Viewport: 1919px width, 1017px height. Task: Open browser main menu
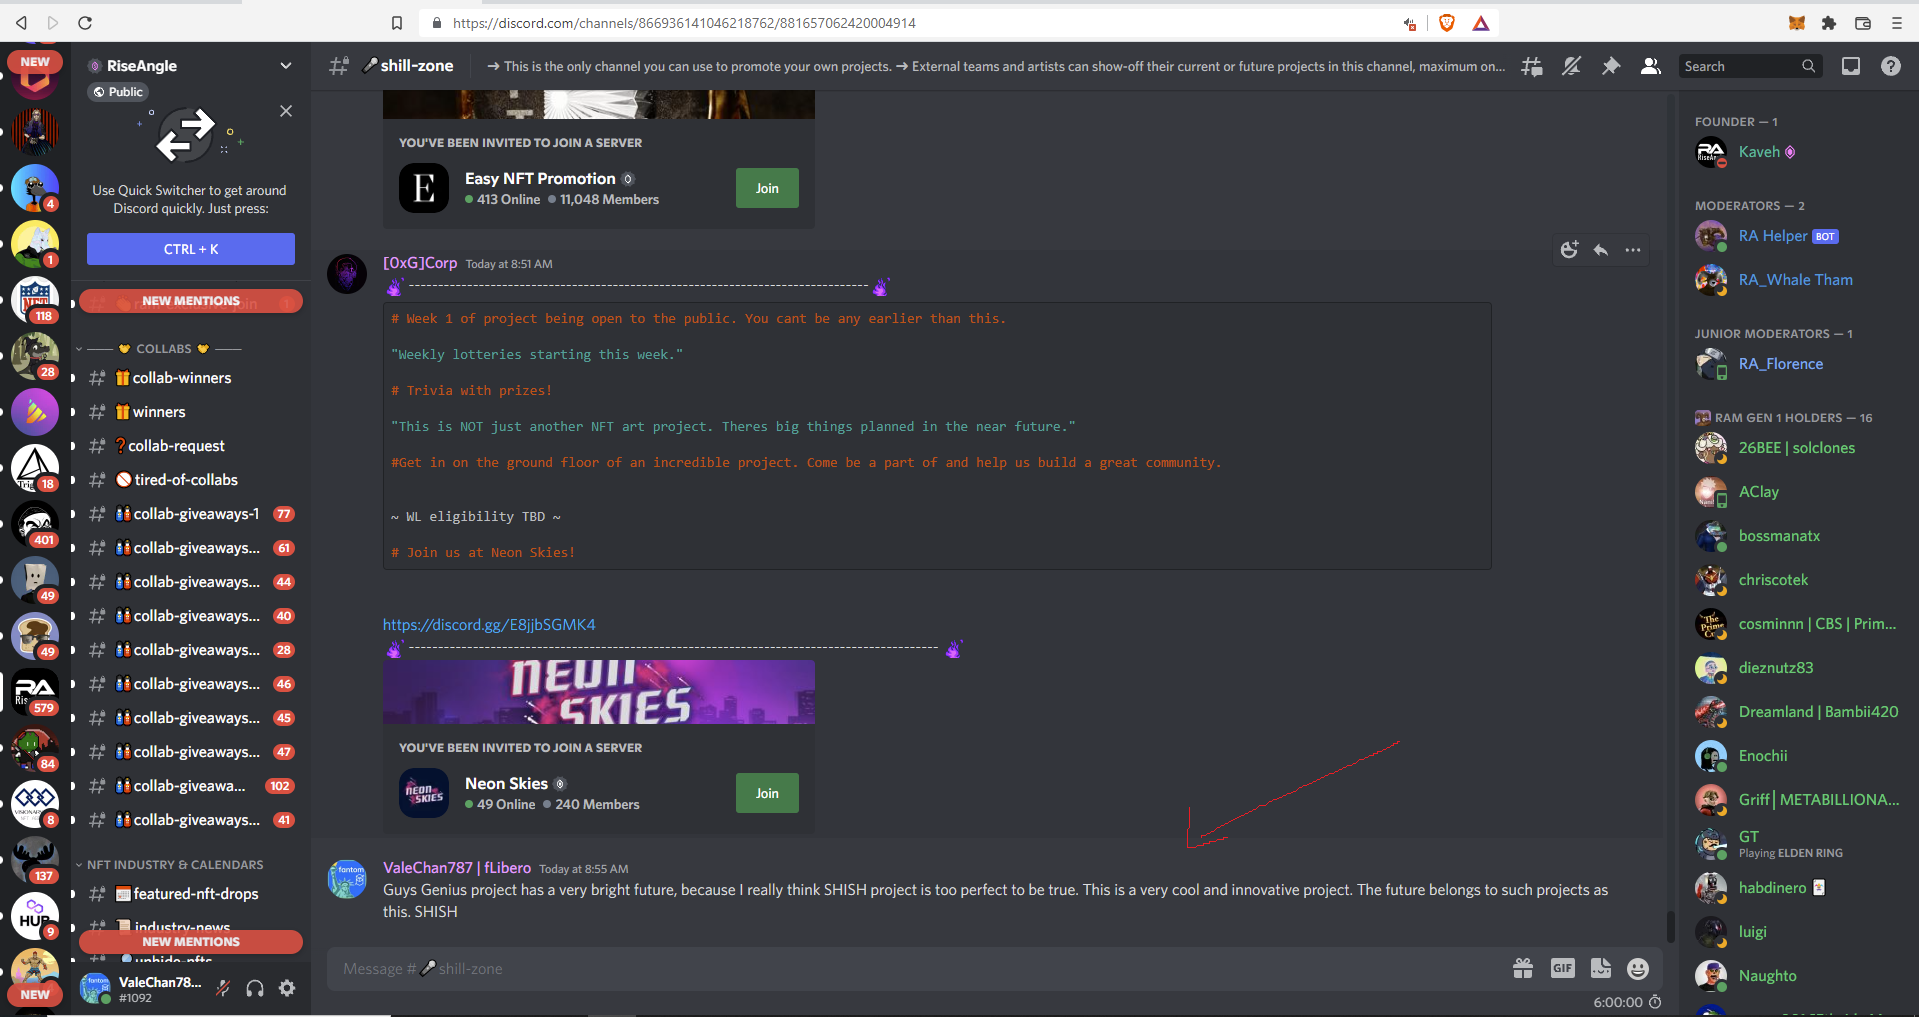(x=1896, y=22)
